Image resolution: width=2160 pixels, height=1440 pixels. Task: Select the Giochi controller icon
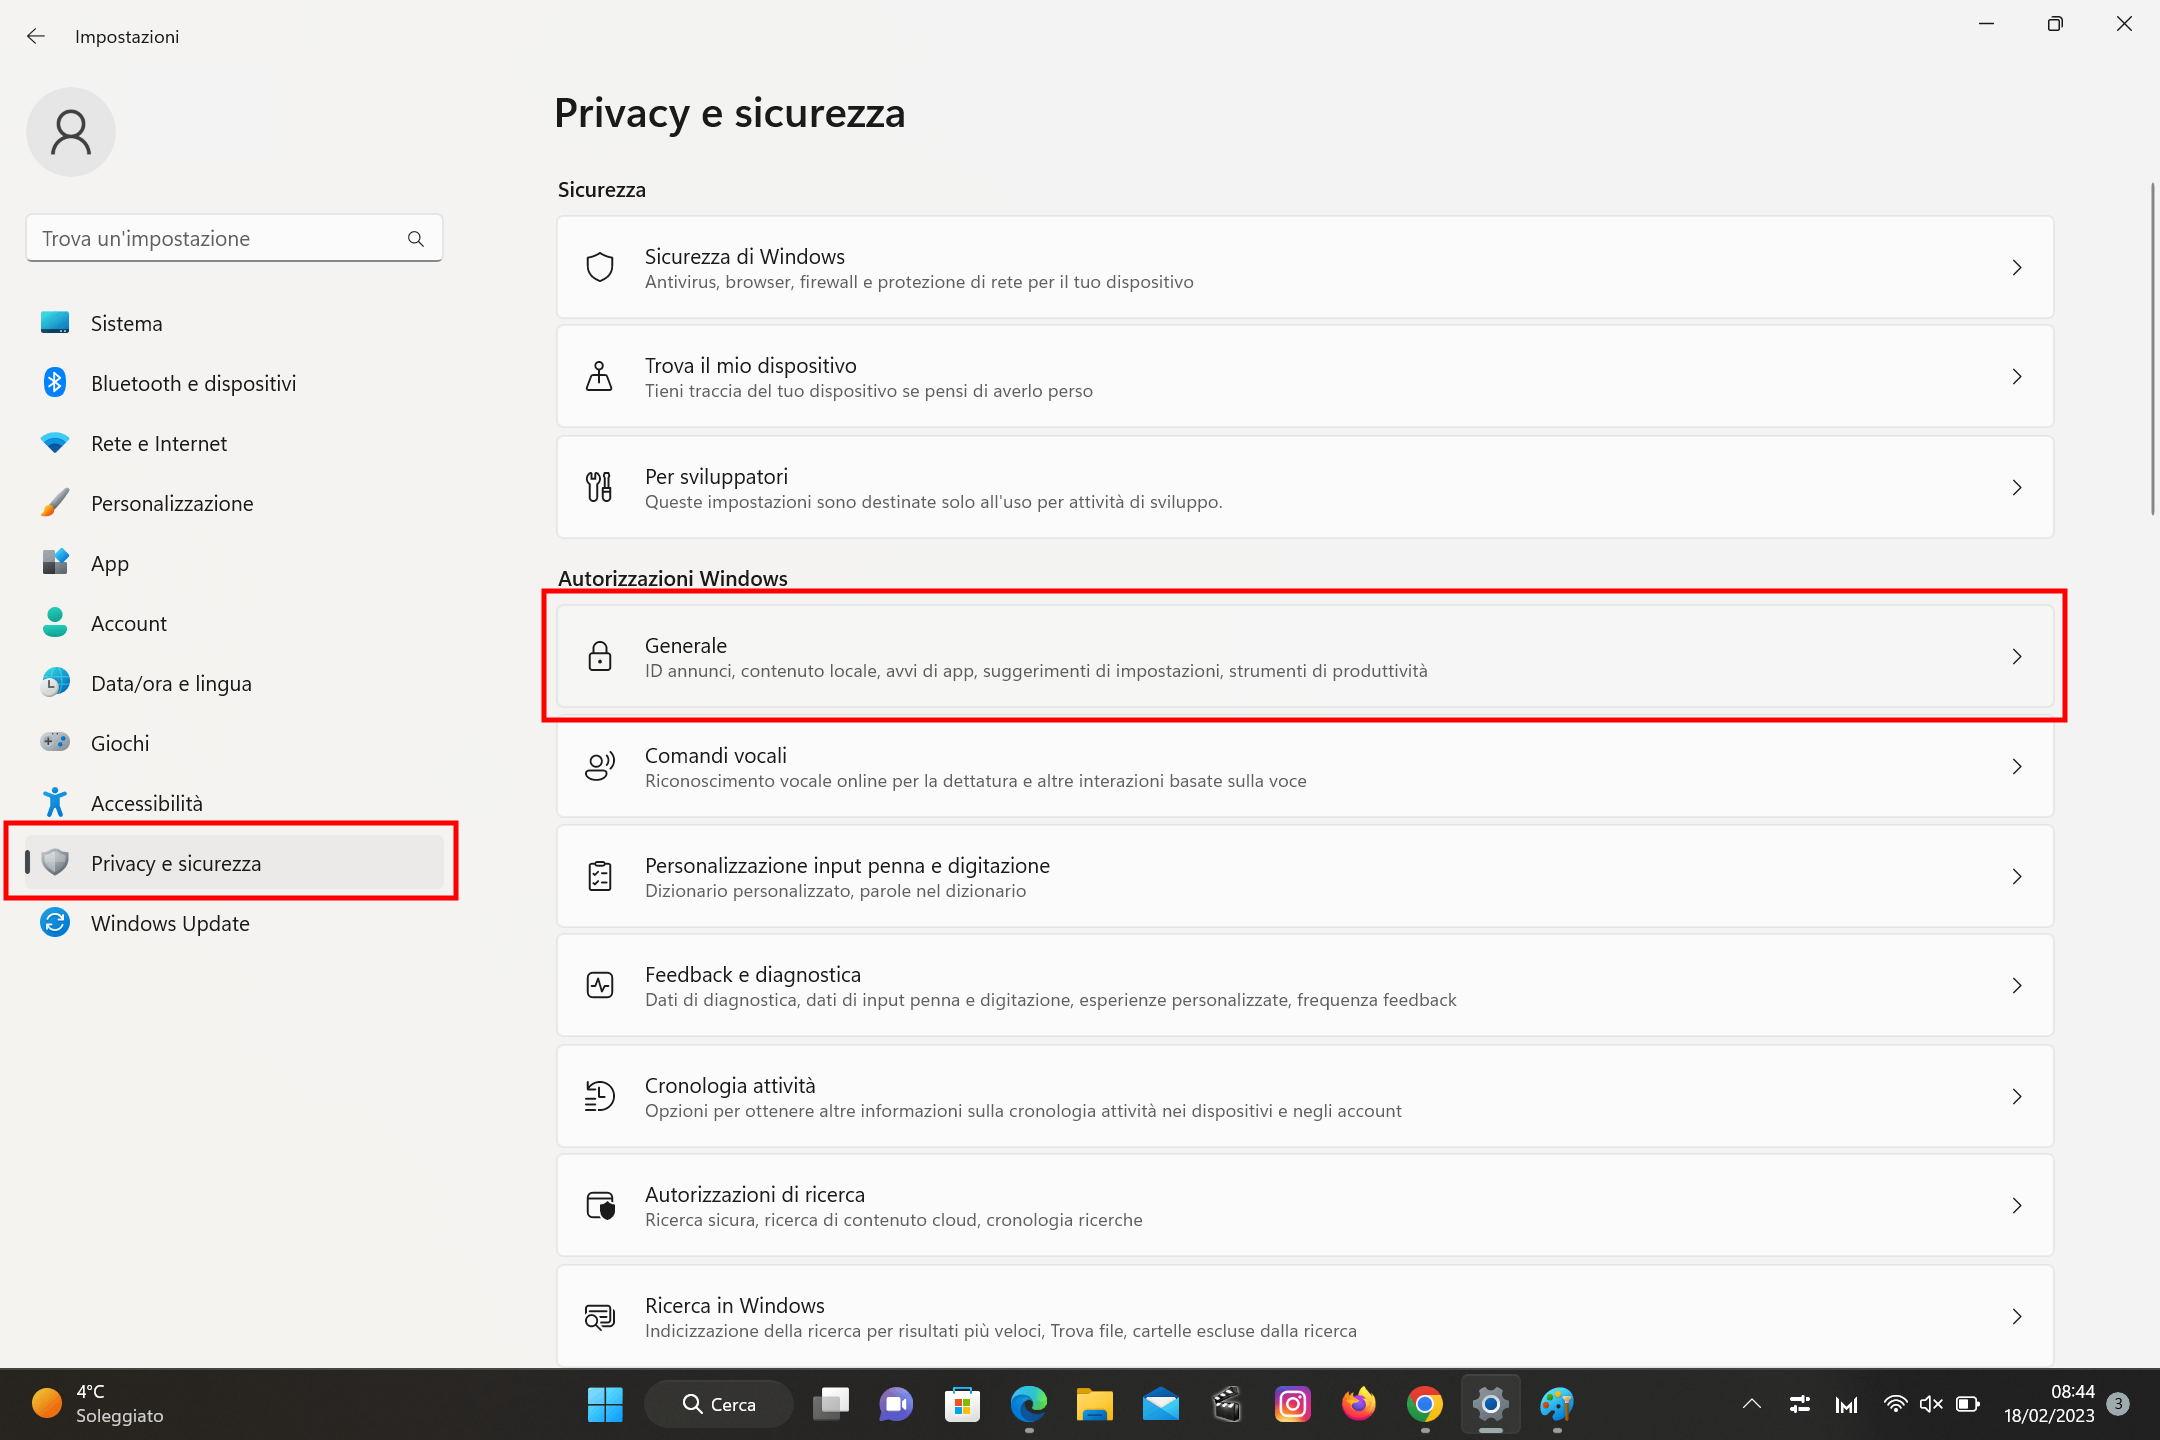(x=55, y=742)
